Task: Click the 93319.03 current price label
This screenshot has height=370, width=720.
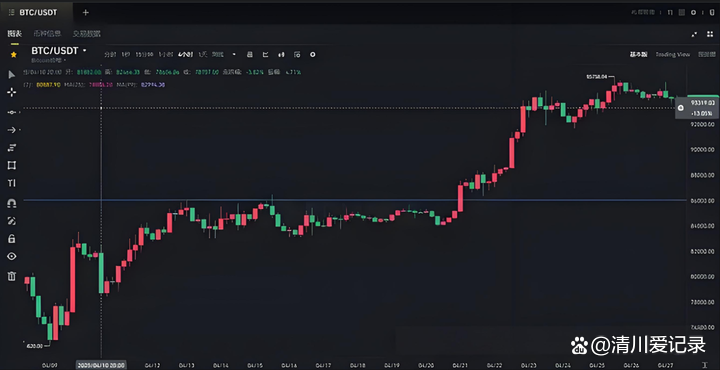Action: tap(703, 103)
